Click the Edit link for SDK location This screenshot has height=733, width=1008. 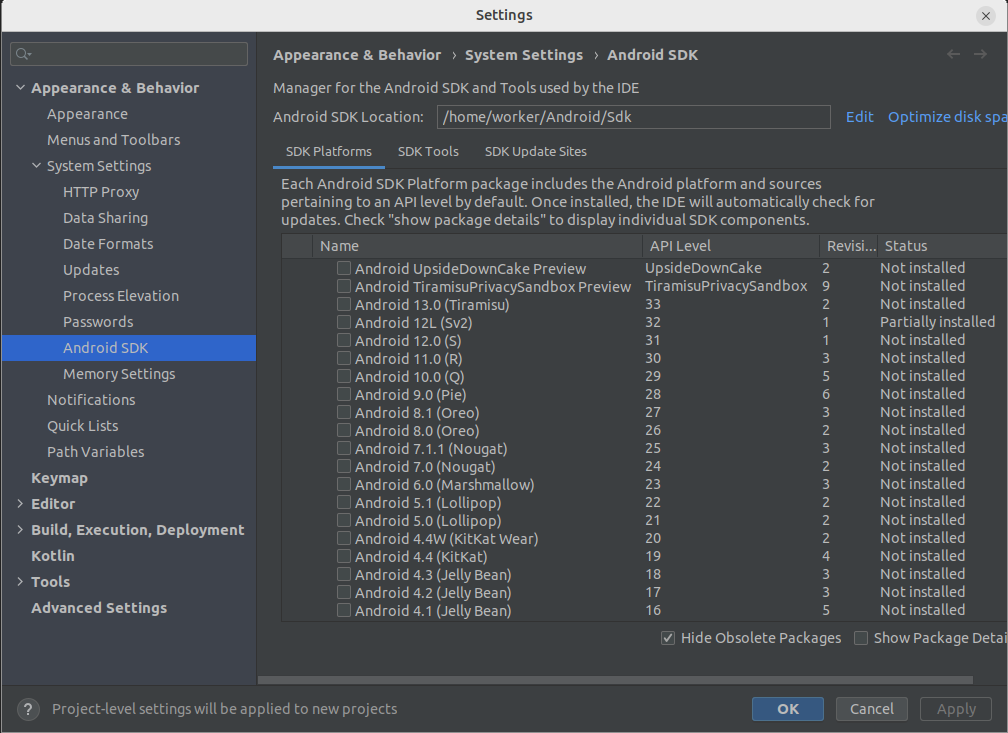point(860,117)
